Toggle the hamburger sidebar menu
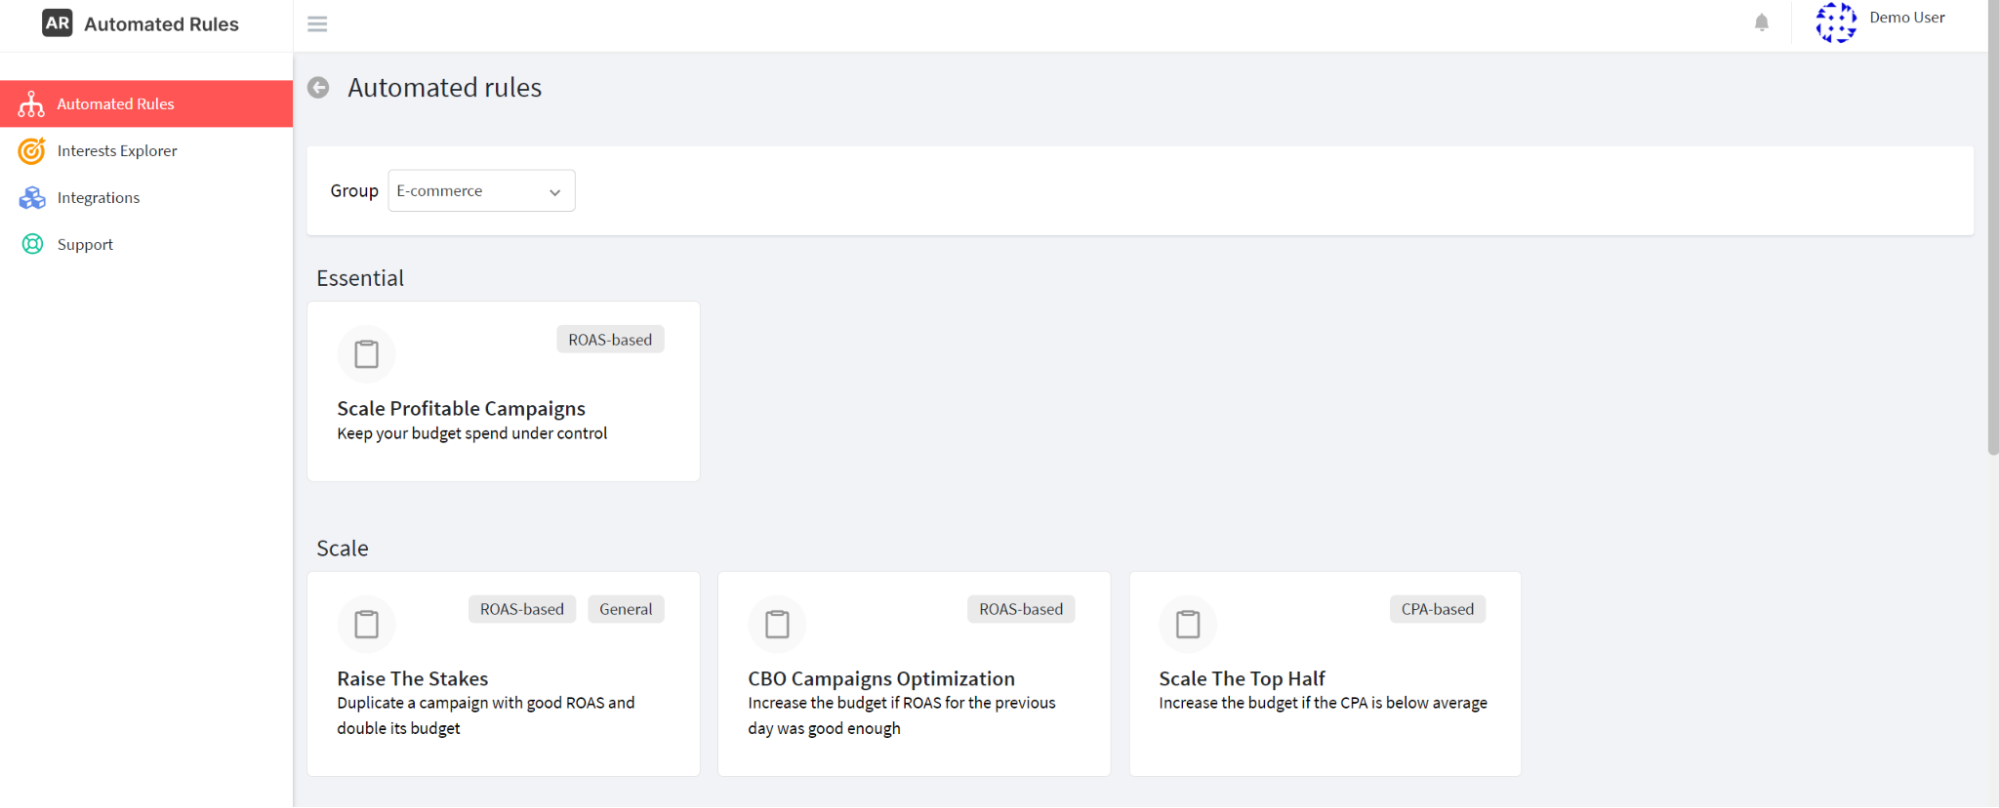This screenshot has height=808, width=1999. [317, 24]
